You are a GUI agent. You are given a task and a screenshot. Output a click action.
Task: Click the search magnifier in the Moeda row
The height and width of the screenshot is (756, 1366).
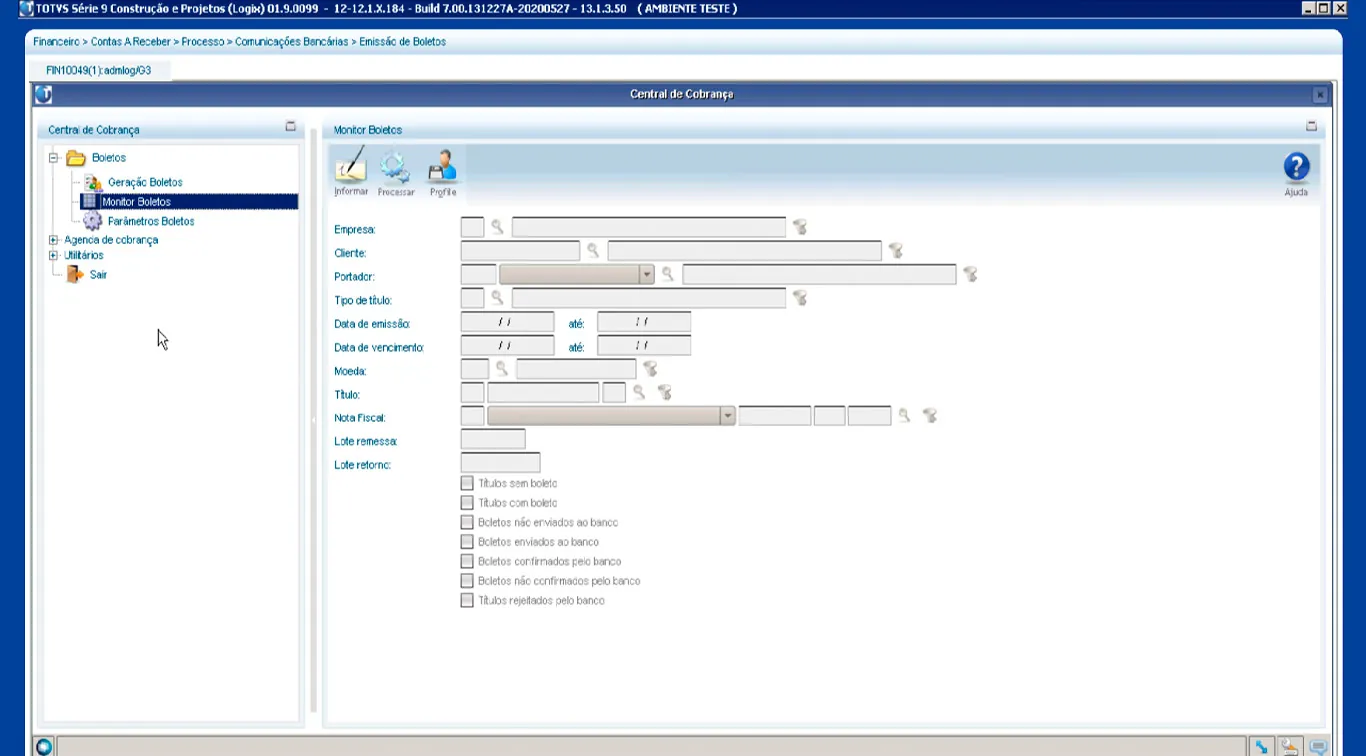pyautogui.click(x=502, y=369)
